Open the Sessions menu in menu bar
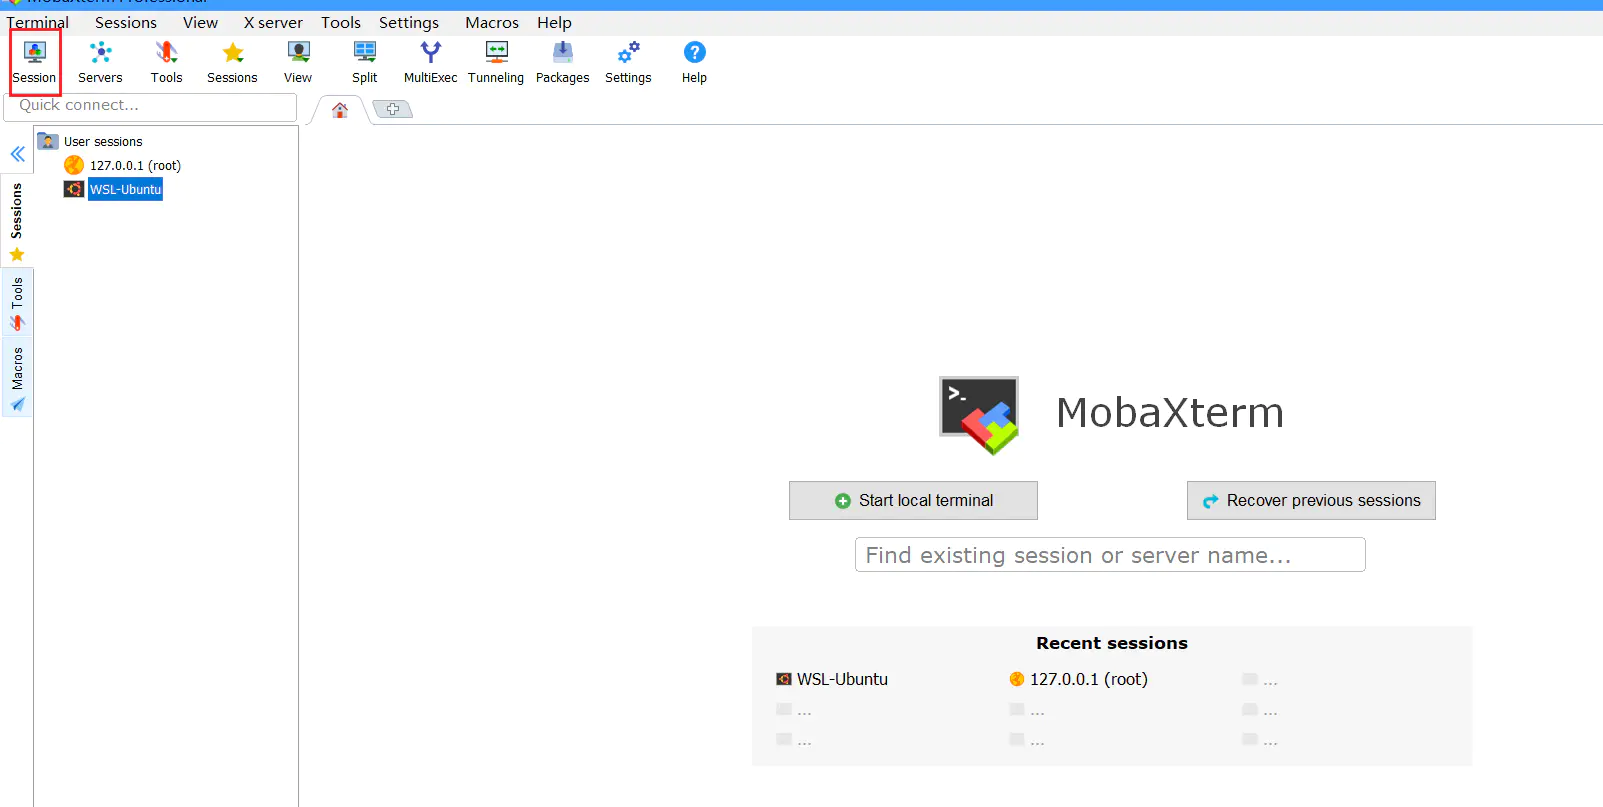 pyautogui.click(x=126, y=22)
